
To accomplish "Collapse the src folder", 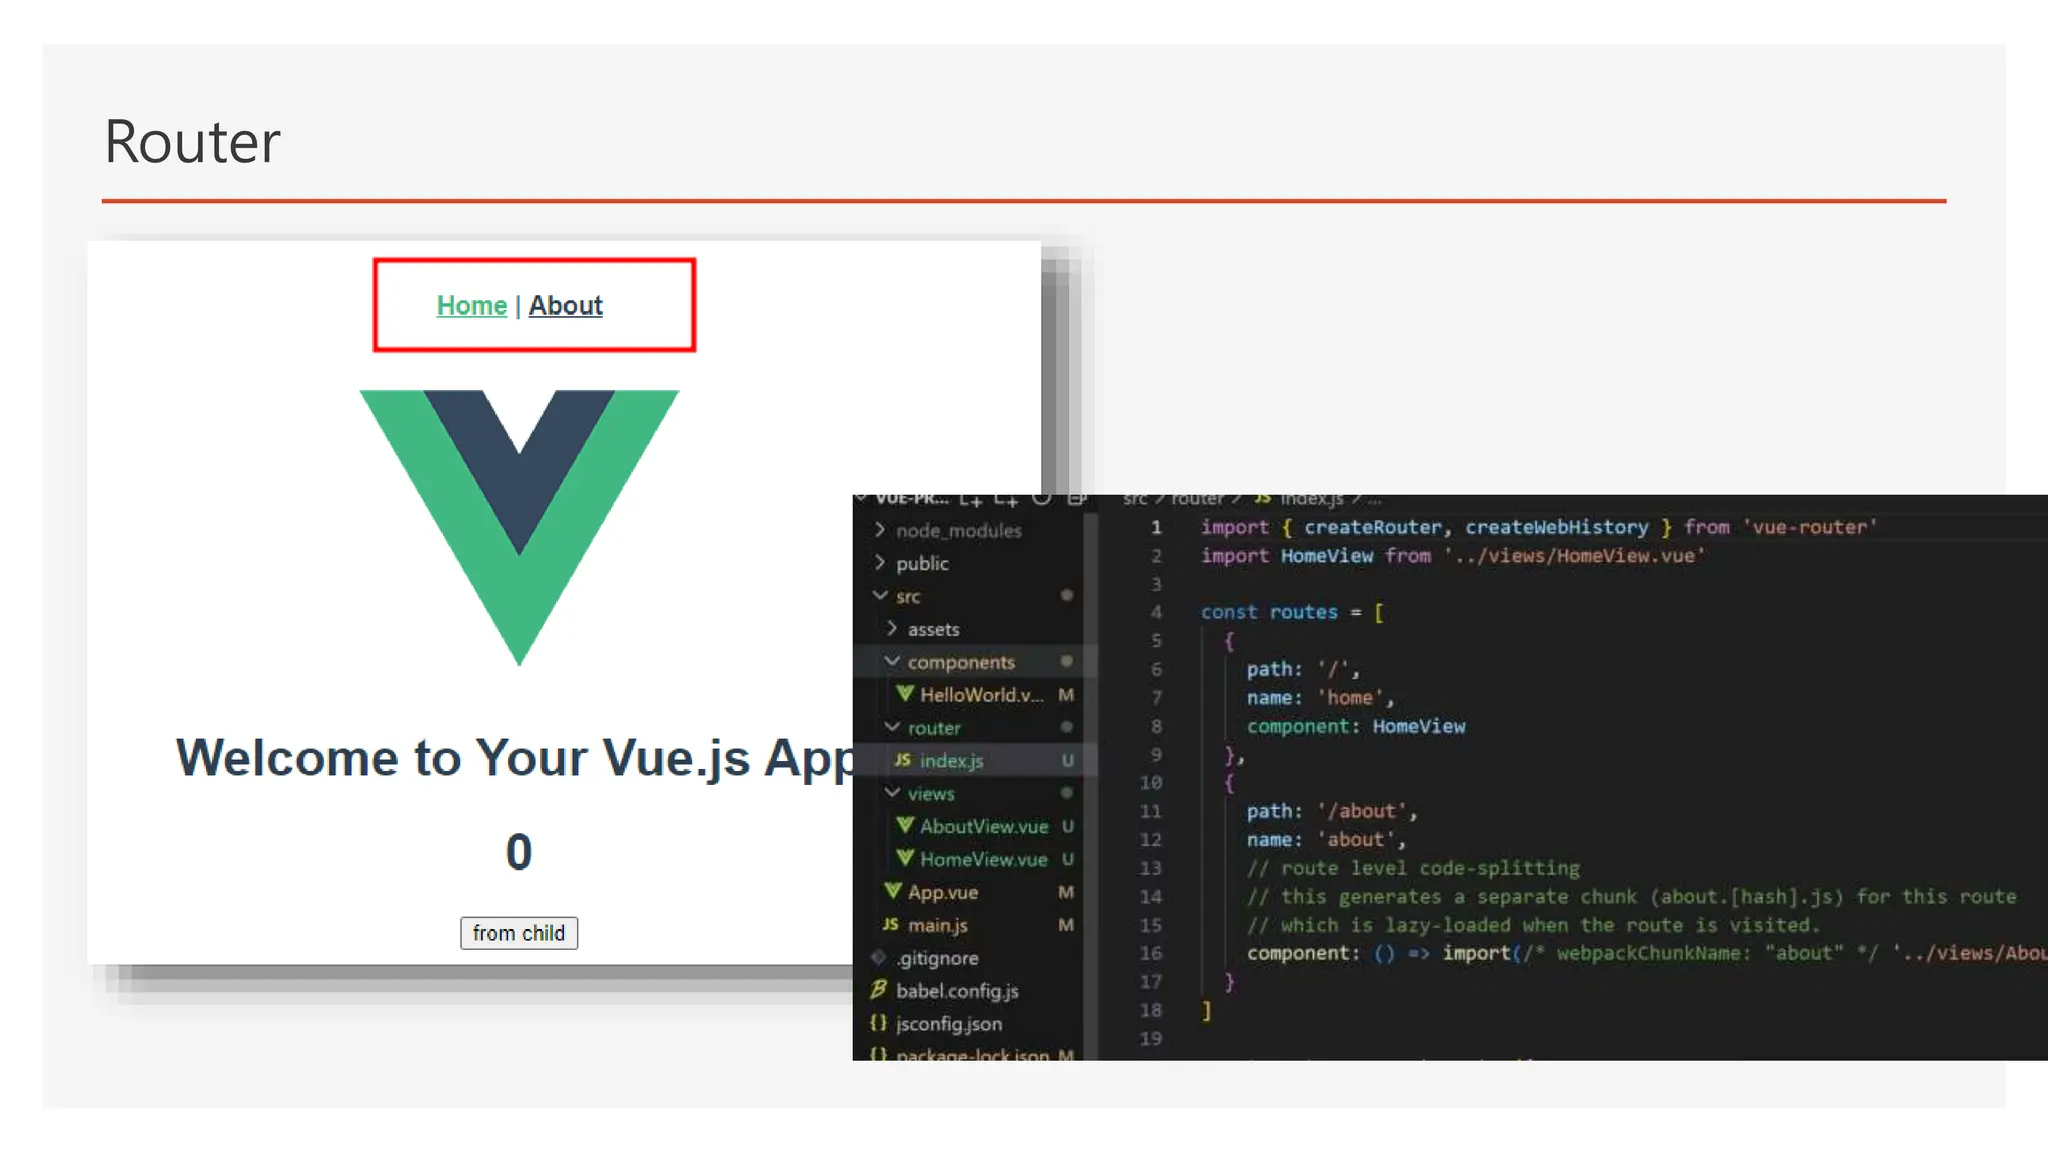I will pyautogui.click(x=880, y=596).
